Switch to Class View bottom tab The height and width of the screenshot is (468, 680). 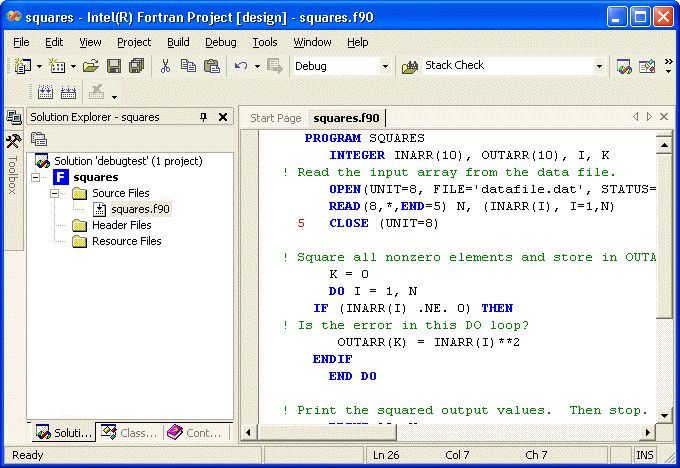(x=130, y=433)
